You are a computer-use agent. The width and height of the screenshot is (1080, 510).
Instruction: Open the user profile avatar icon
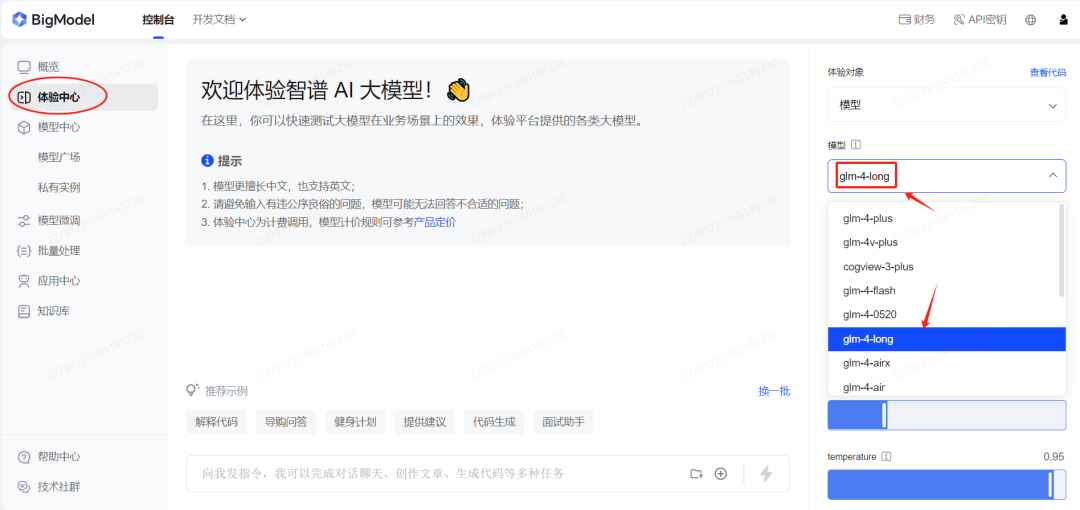1063,20
